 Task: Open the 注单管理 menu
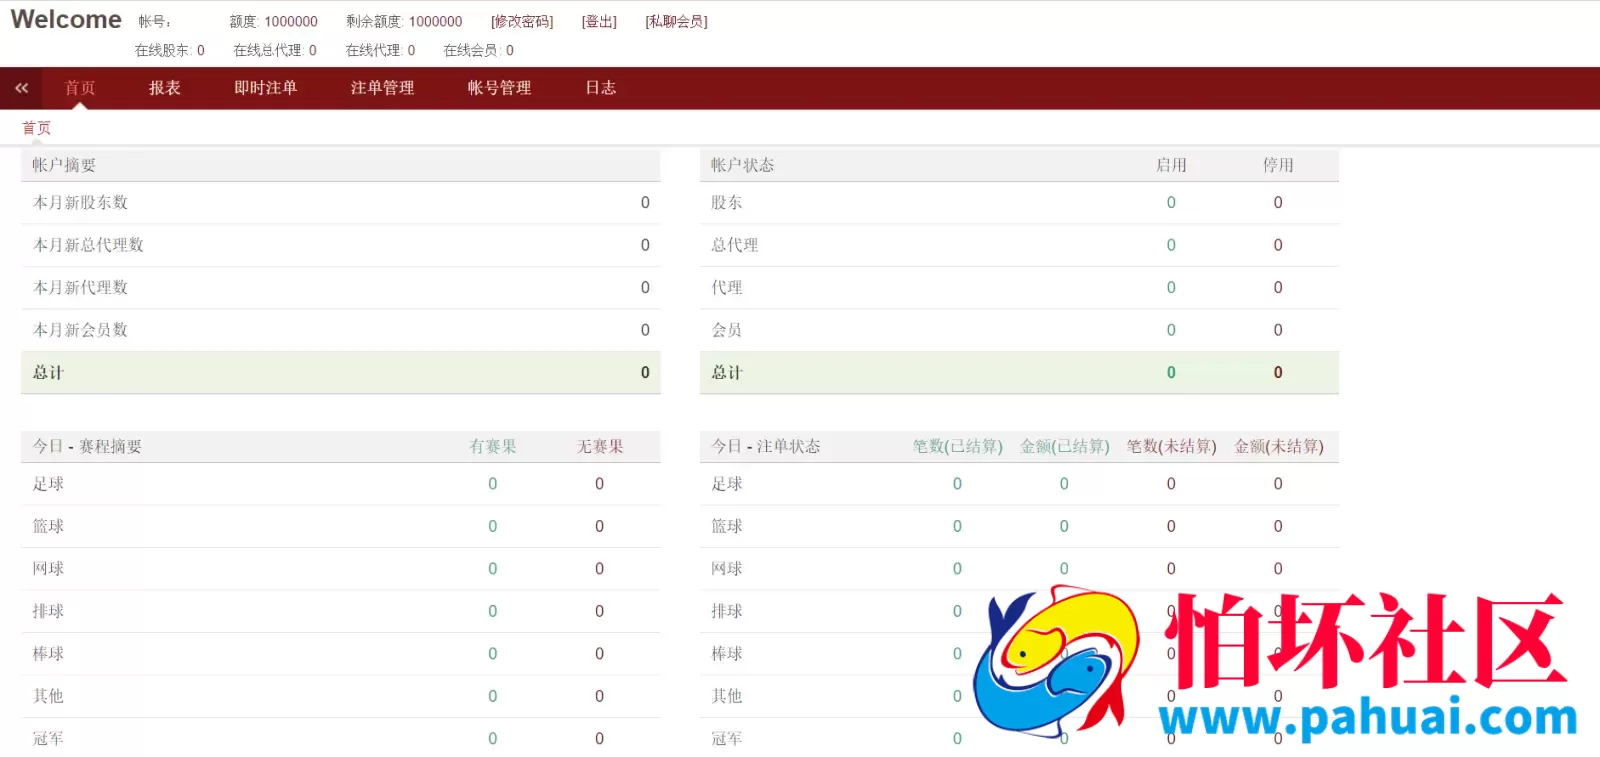point(382,88)
